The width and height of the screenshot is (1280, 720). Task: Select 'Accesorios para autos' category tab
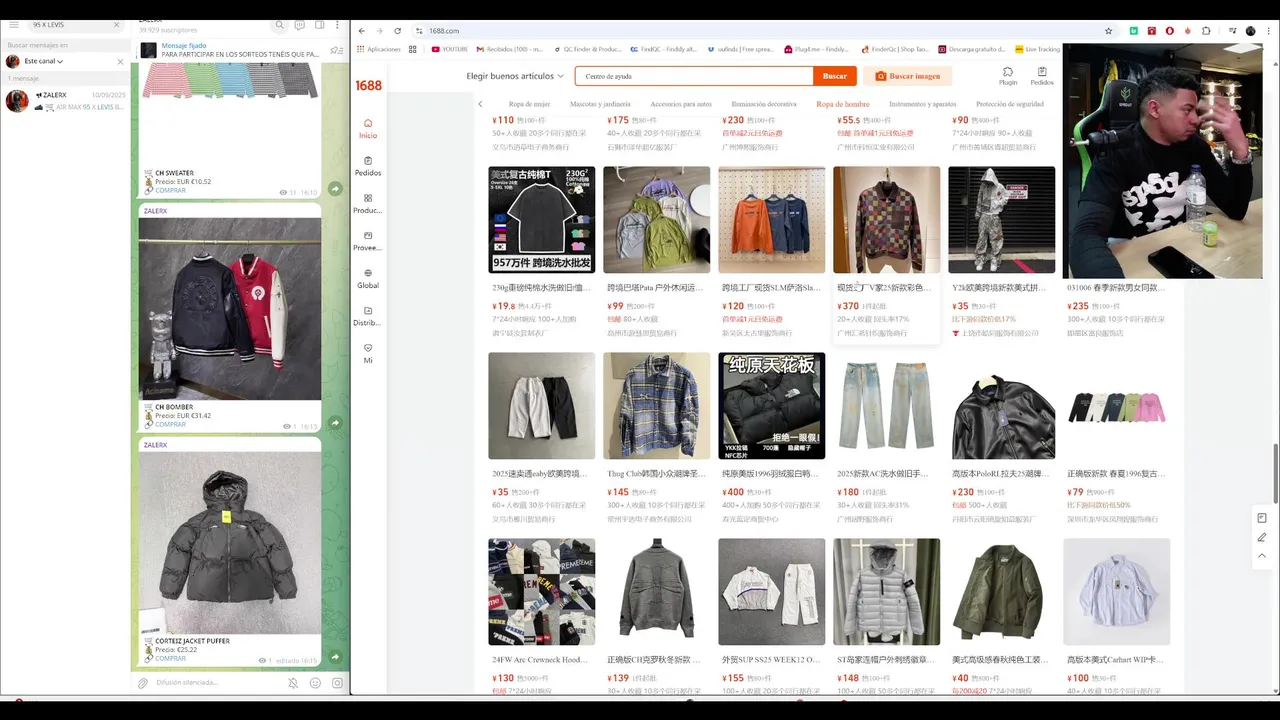tap(681, 104)
